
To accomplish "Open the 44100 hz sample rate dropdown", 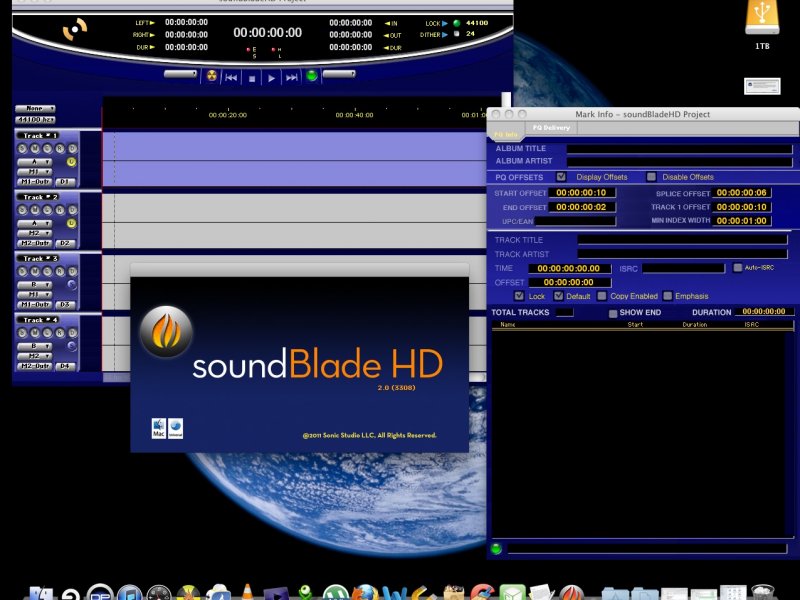I will (35, 119).
